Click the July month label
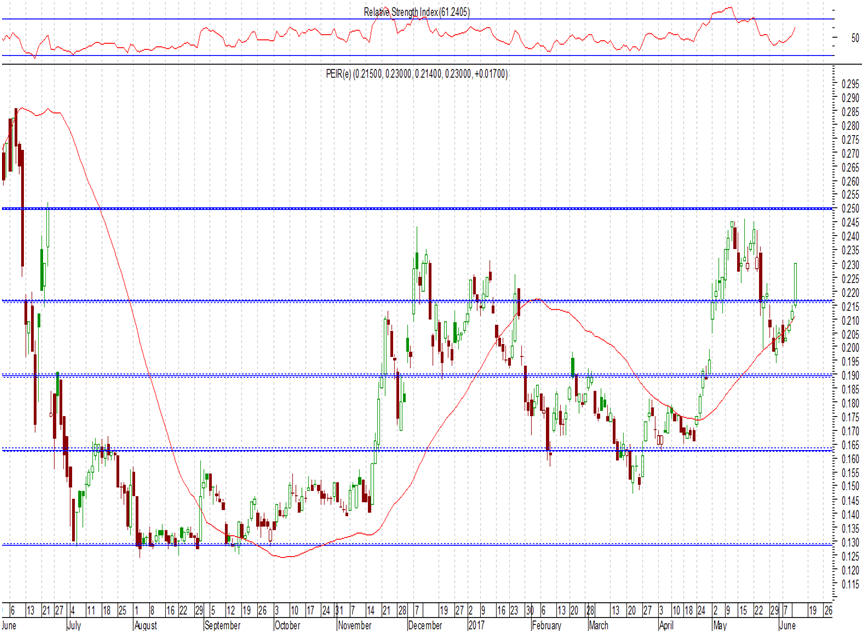 click(x=74, y=626)
